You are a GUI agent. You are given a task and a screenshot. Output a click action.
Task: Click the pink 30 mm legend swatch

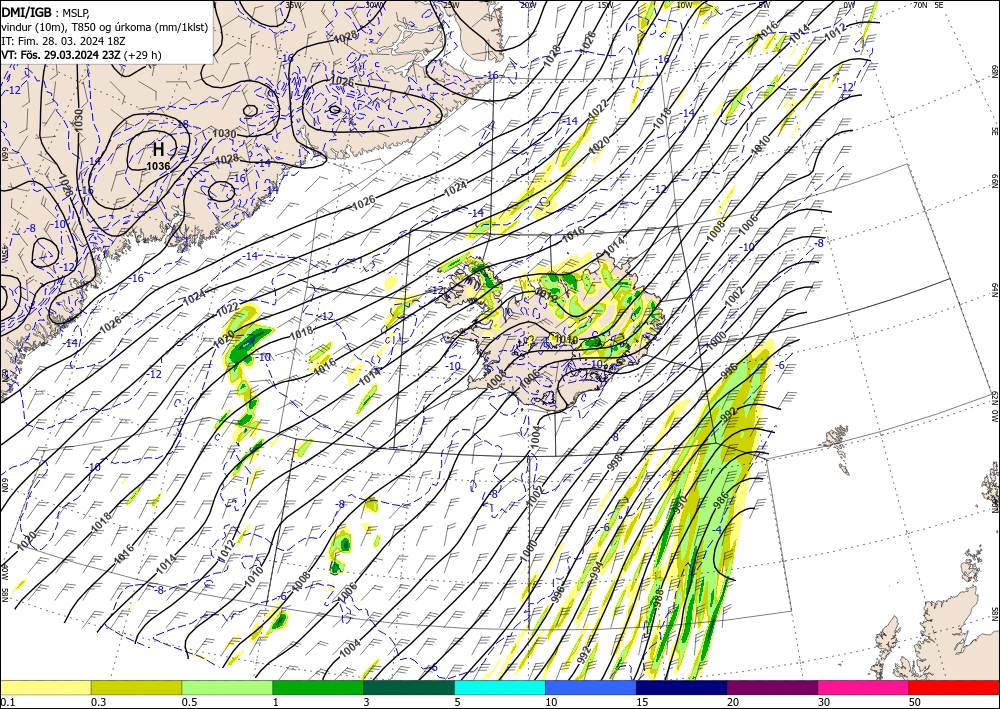pos(864,687)
